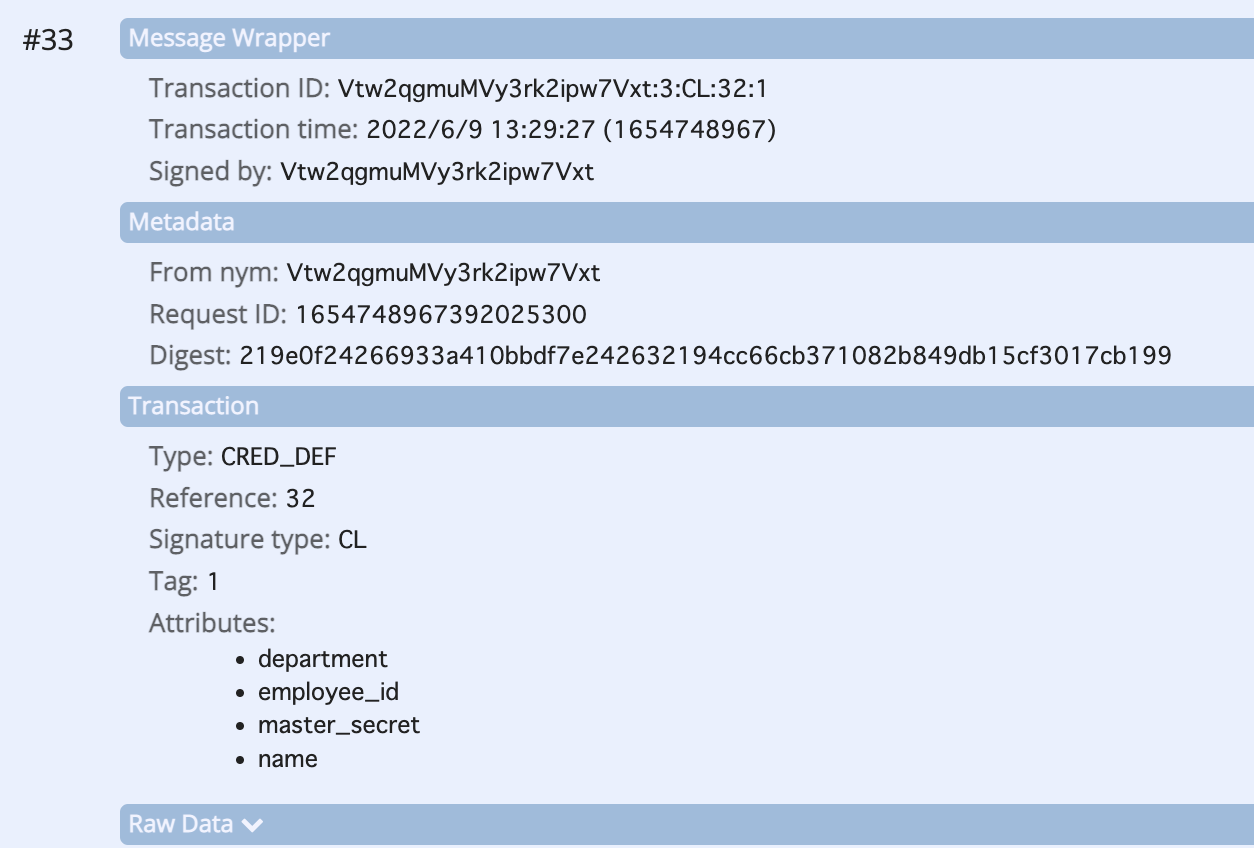Click the Tag value 1
1254x848 pixels.
pos(213,582)
